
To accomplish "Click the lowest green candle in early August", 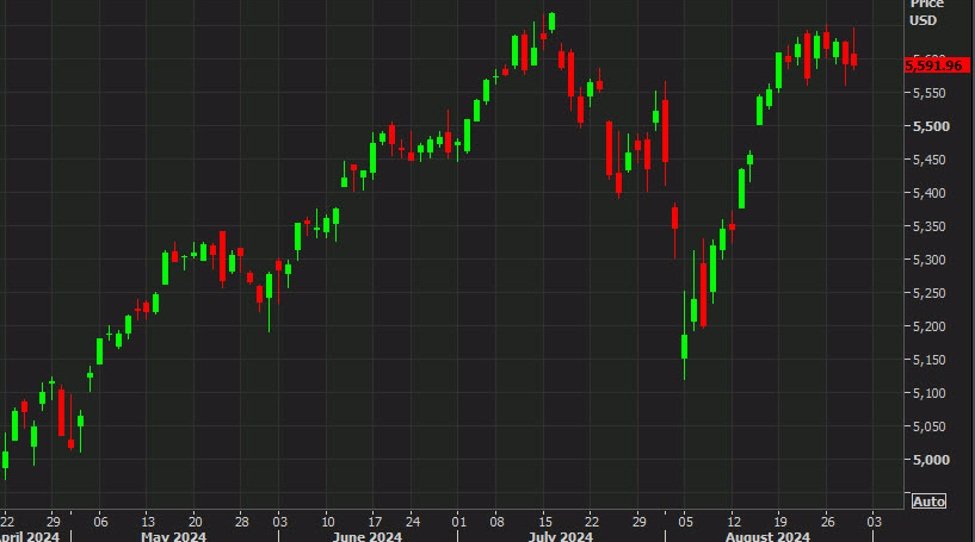I will tap(685, 346).
